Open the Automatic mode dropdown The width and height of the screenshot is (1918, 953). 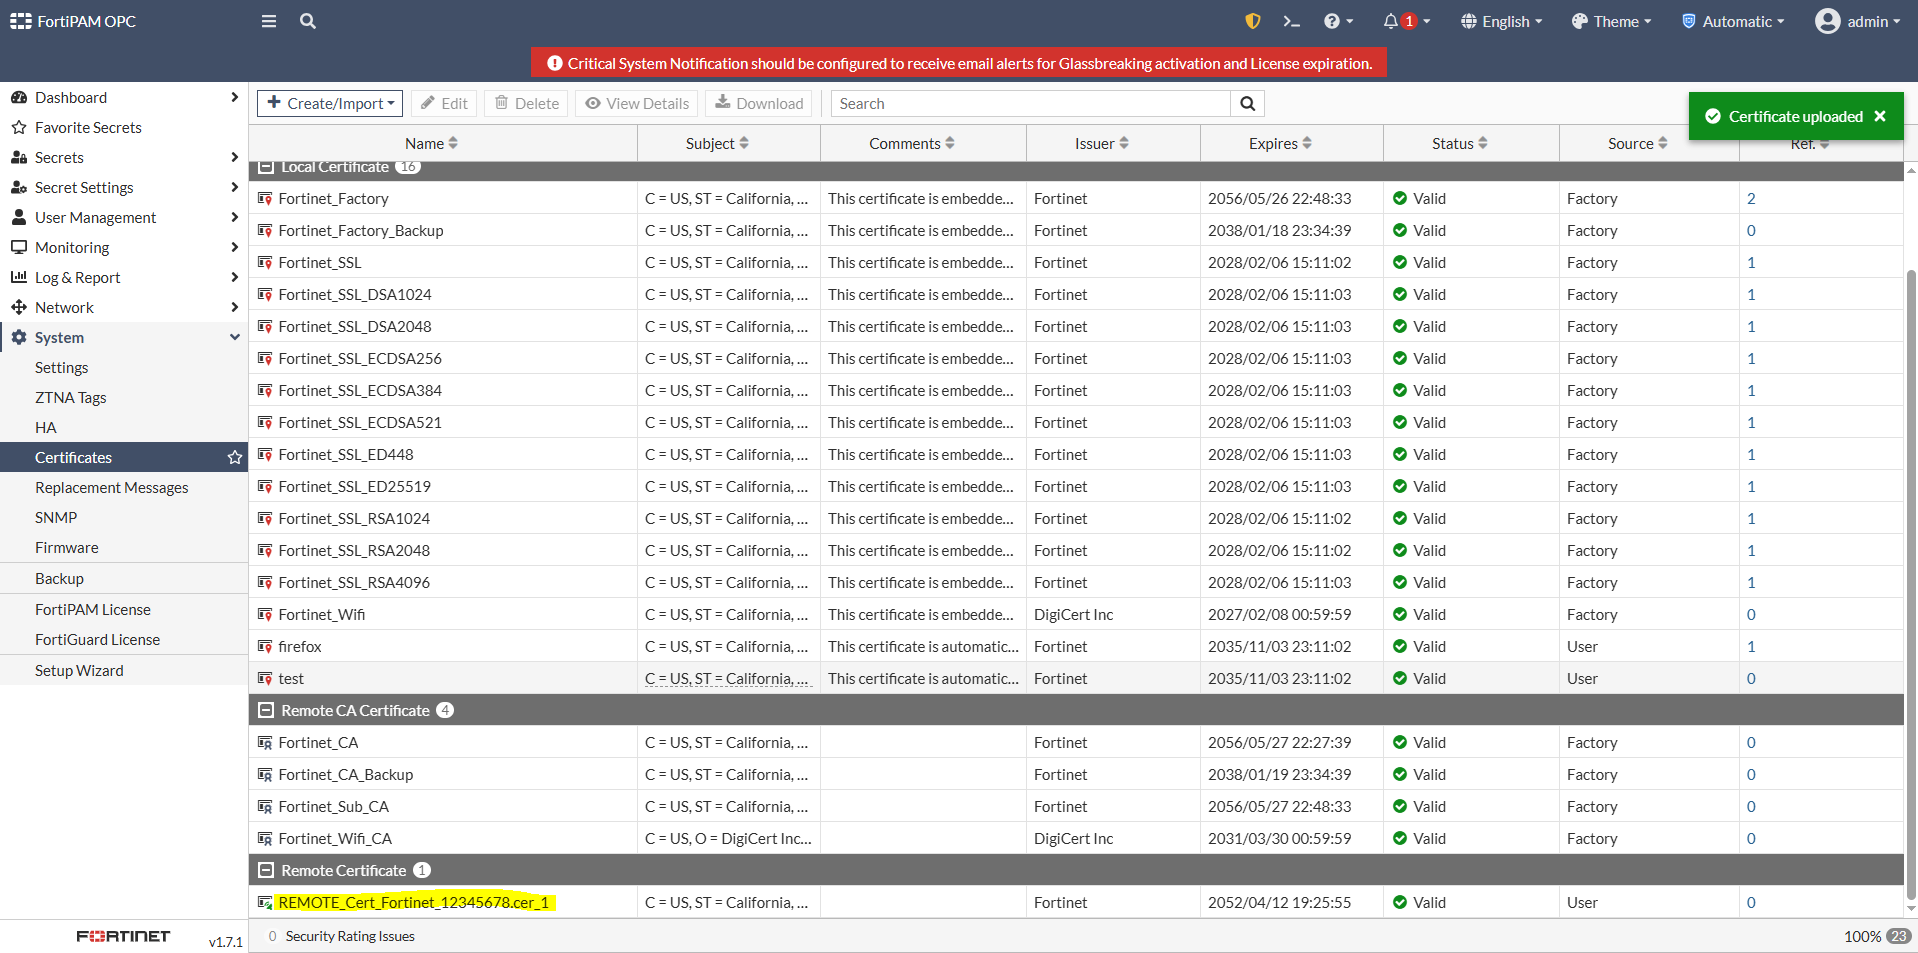pyautogui.click(x=1733, y=21)
